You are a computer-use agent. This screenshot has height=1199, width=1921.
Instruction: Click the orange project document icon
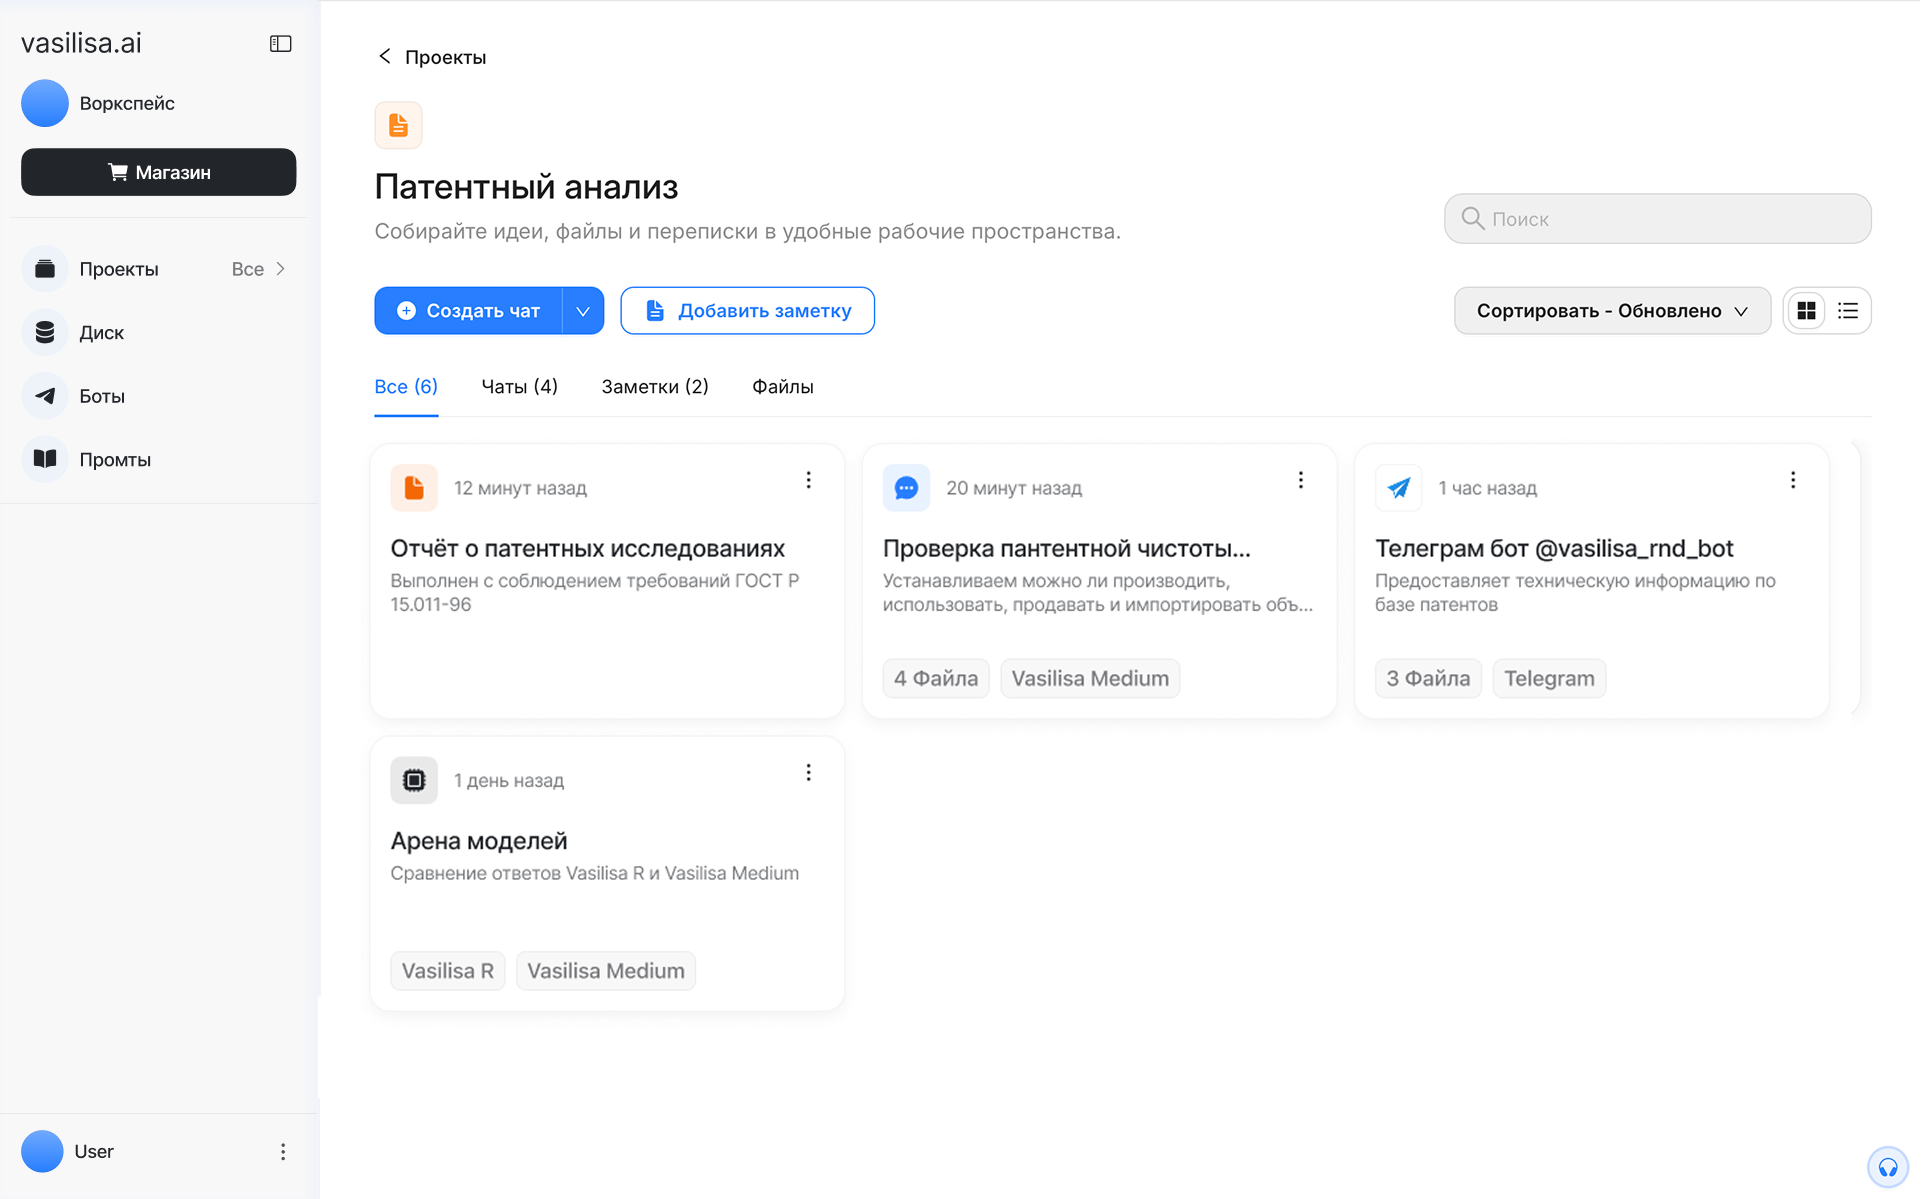(x=398, y=125)
